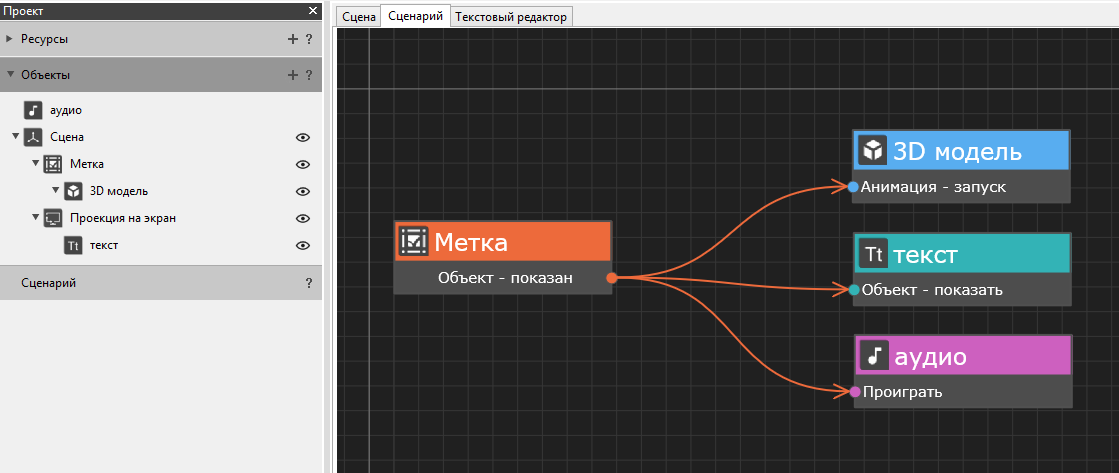The width and height of the screenshot is (1119, 473).
Task: Collapse the Проекция на экран node
Action: click(35, 218)
